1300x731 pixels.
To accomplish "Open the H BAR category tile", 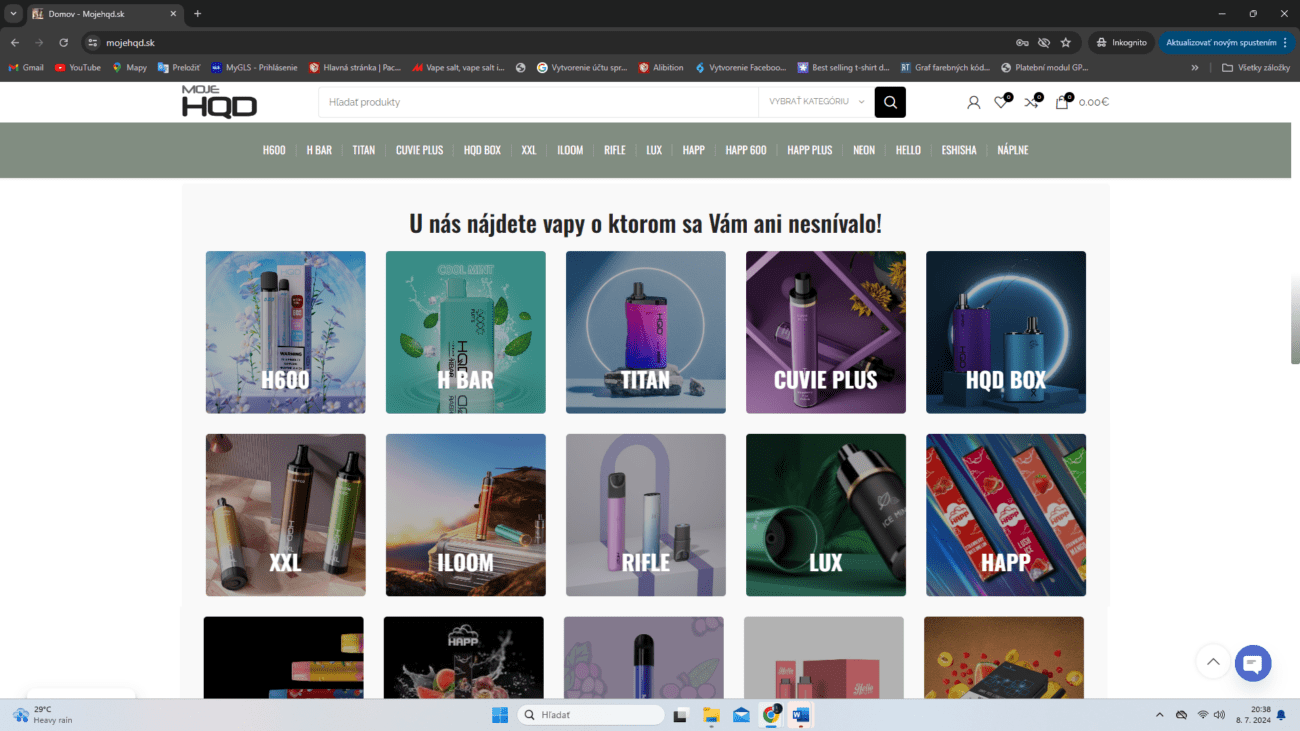I will click(466, 332).
